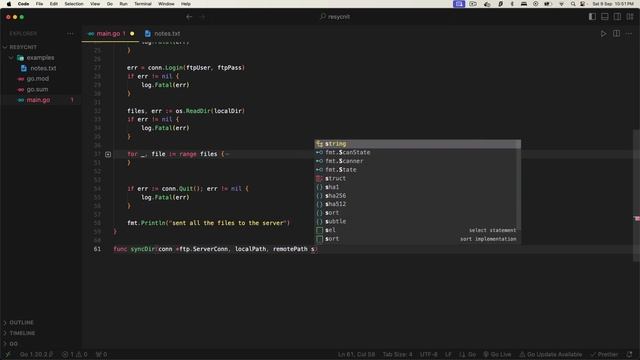Switch to the notes.txt tab
Screen dimensions: 640x360
pos(163,33)
